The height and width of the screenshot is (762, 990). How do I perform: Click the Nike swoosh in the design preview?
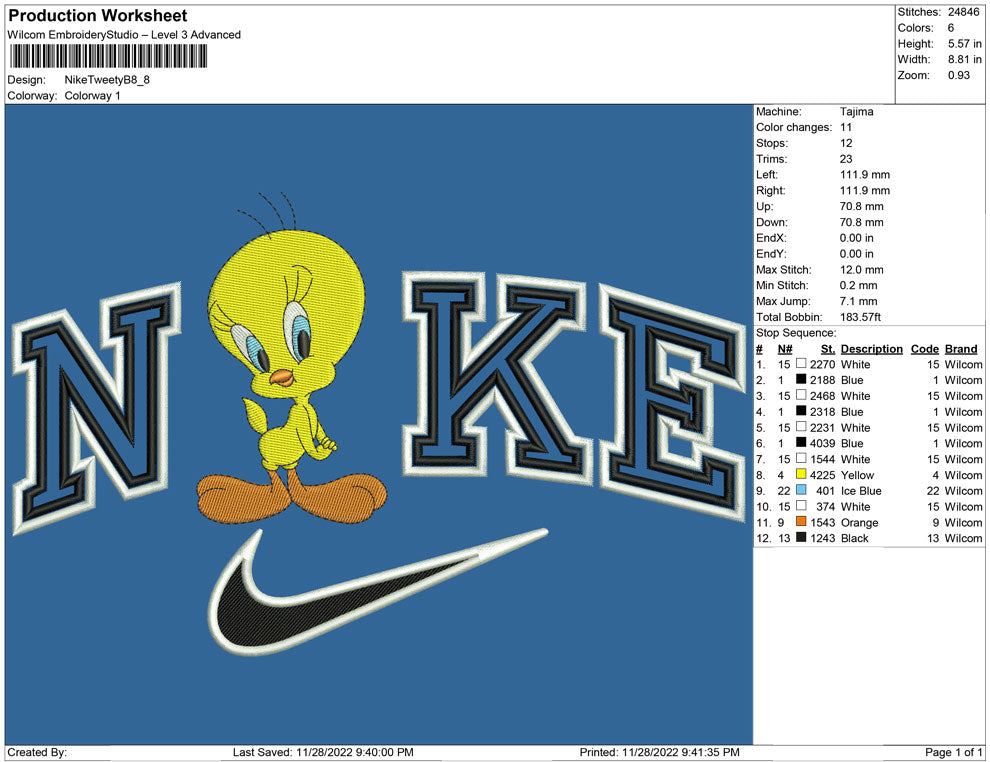tap(378, 592)
